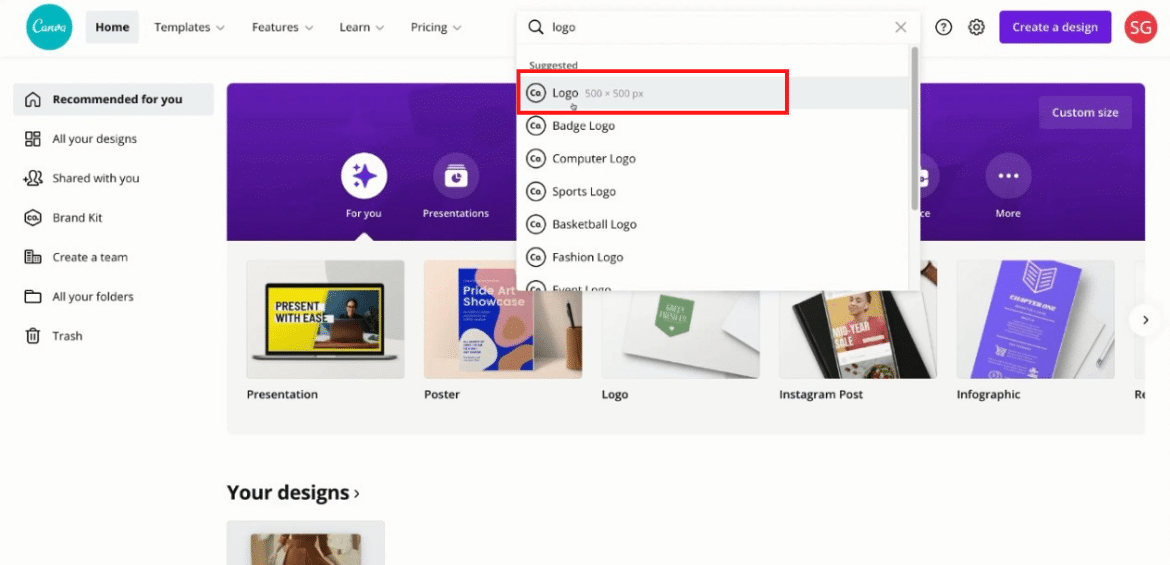Click the magnifier search icon
Screen dimensions: 1170x565
click(536, 28)
